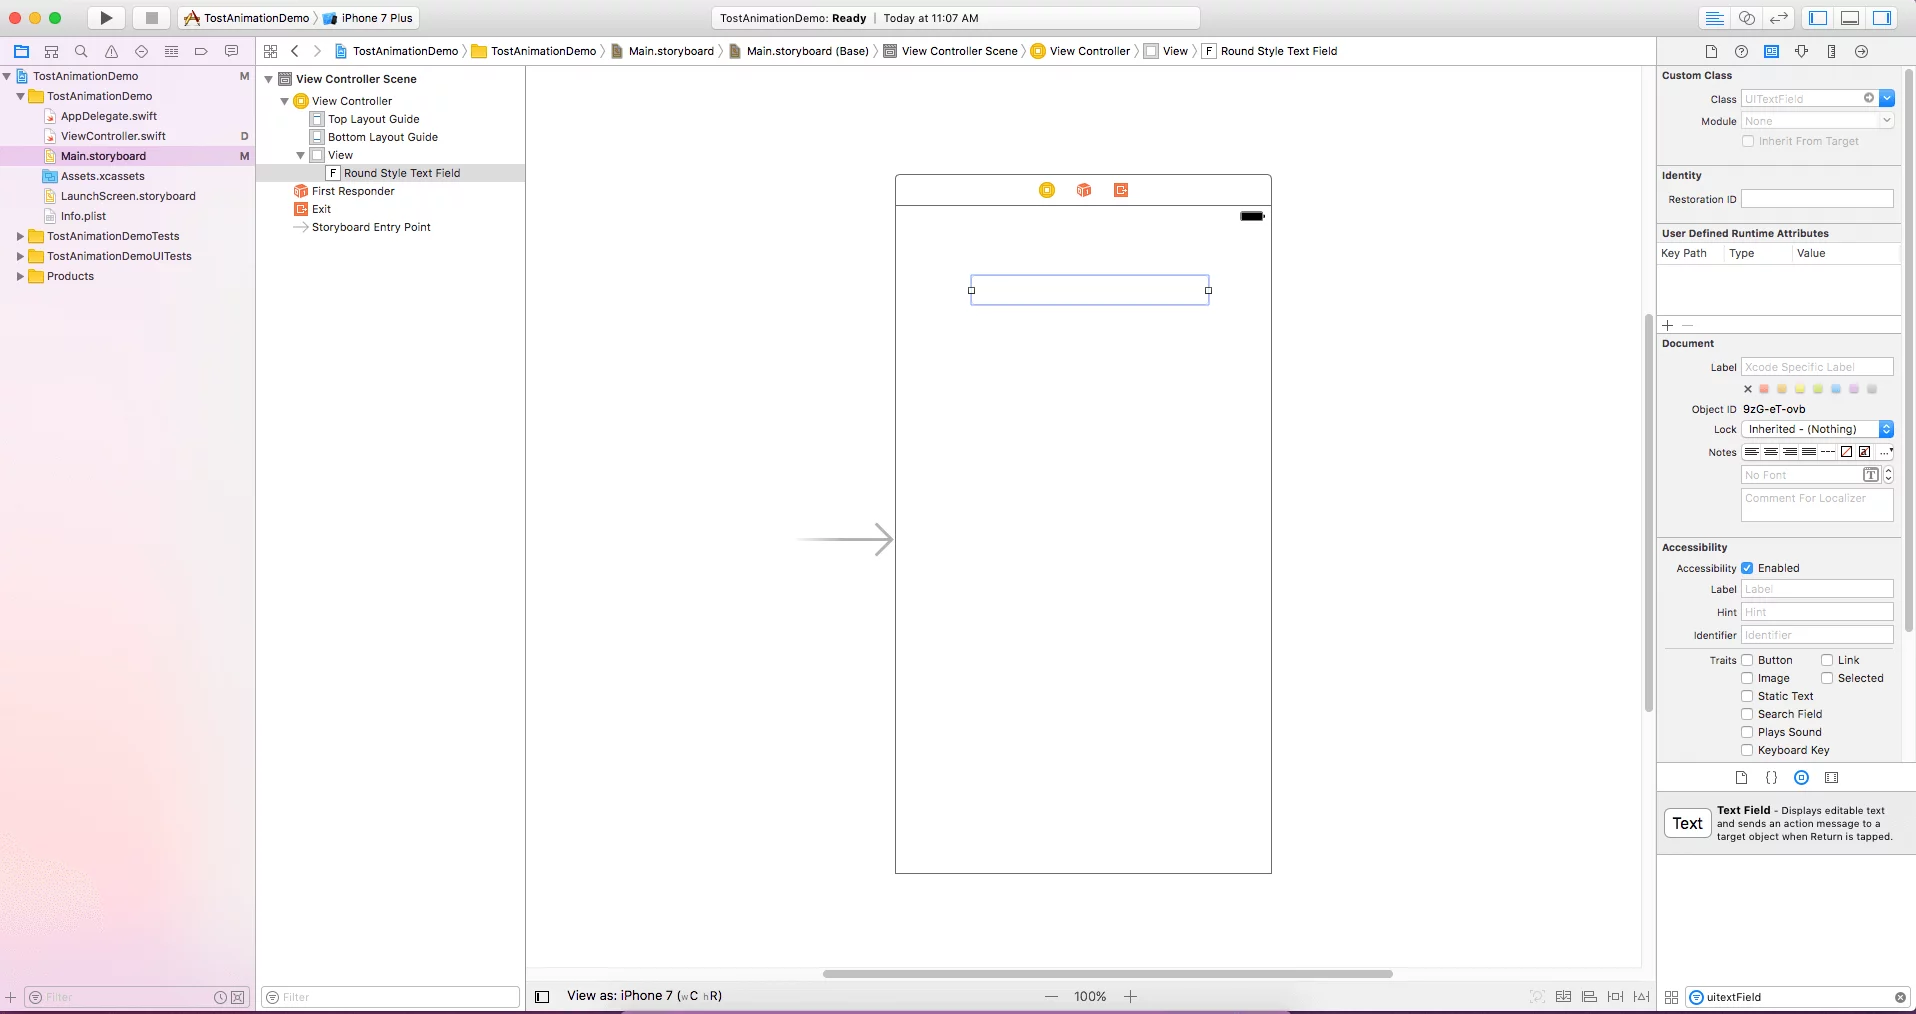Open the Assistant editor

point(1747,18)
